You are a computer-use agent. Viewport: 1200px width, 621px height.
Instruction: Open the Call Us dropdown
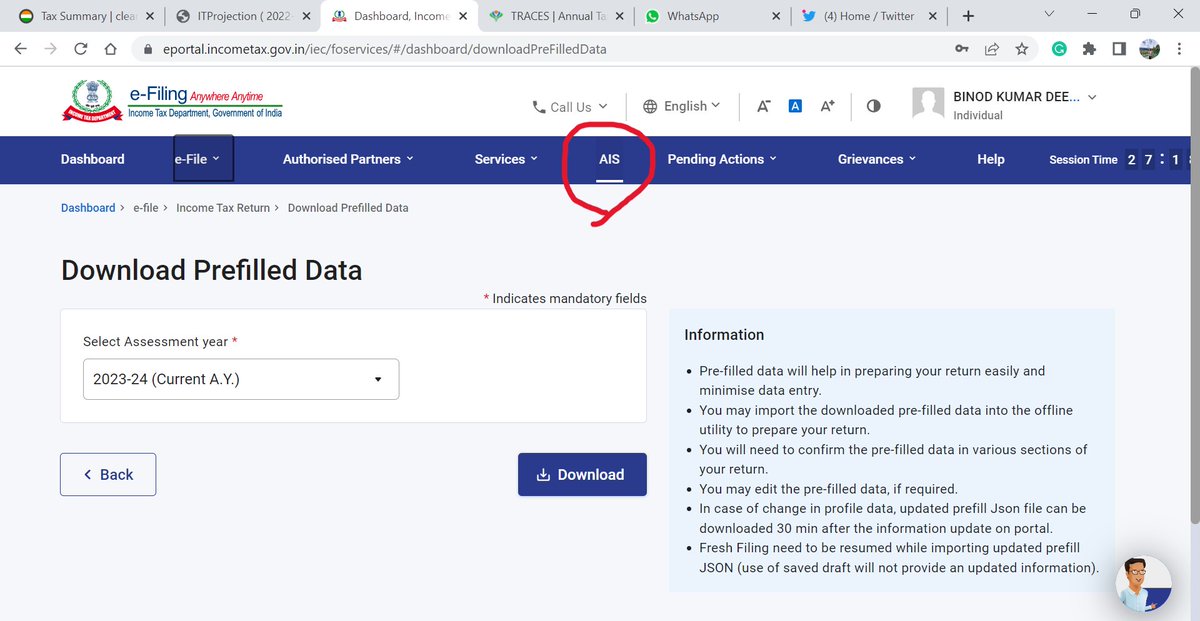click(569, 107)
